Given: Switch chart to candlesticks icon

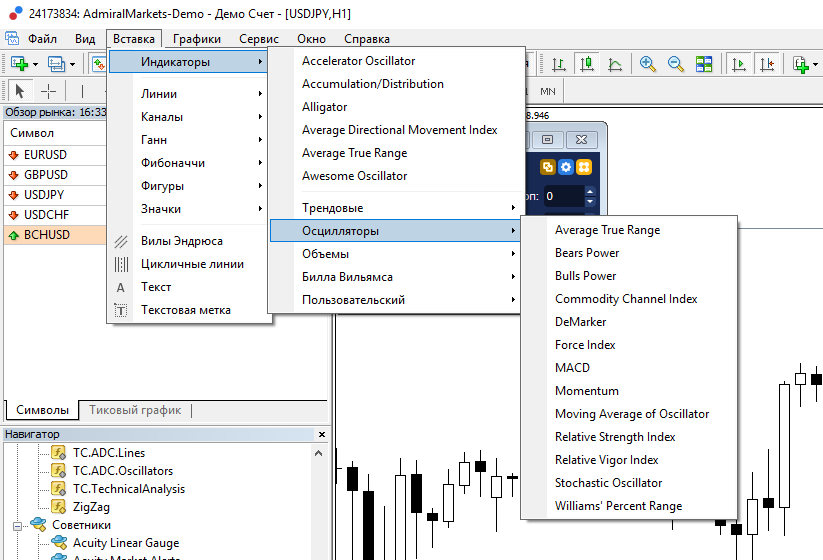Looking at the screenshot, I should pos(587,64).
